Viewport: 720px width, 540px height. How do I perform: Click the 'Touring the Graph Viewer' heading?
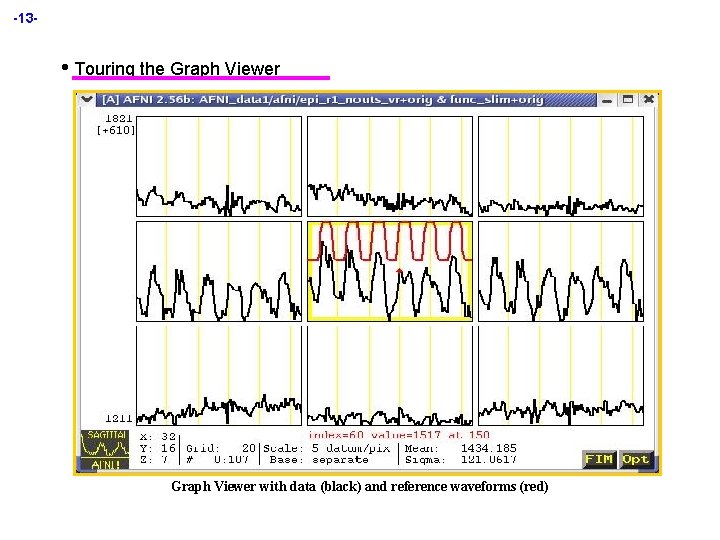point(177,69)
